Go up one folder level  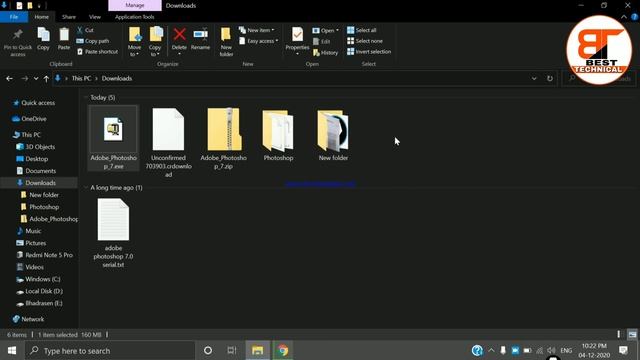(x=46, y=78)
